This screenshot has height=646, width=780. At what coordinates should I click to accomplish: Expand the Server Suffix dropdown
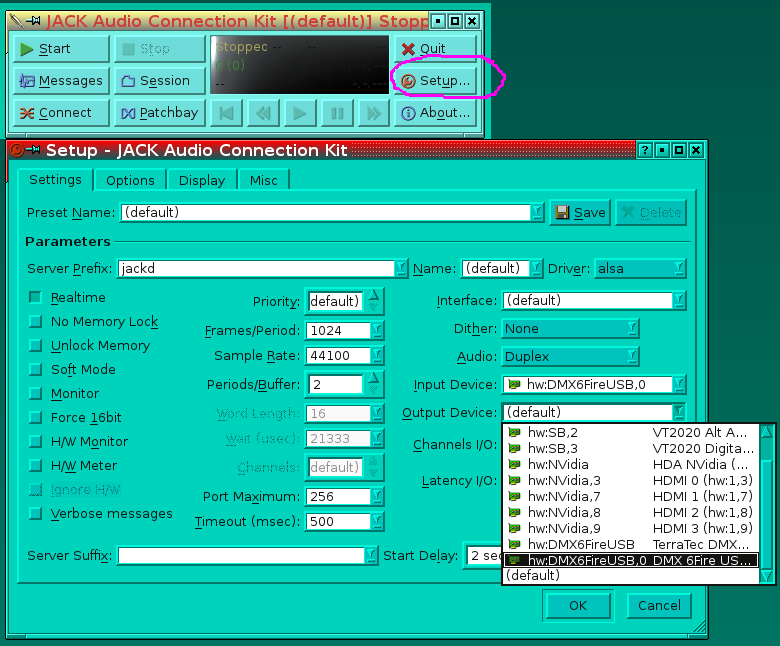[371, 555]
